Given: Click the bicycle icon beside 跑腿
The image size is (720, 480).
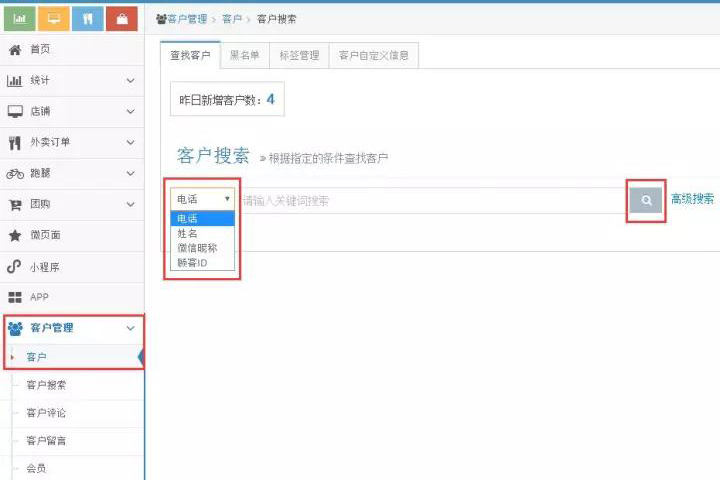Looking at the screenshot, I should [15, 174].
